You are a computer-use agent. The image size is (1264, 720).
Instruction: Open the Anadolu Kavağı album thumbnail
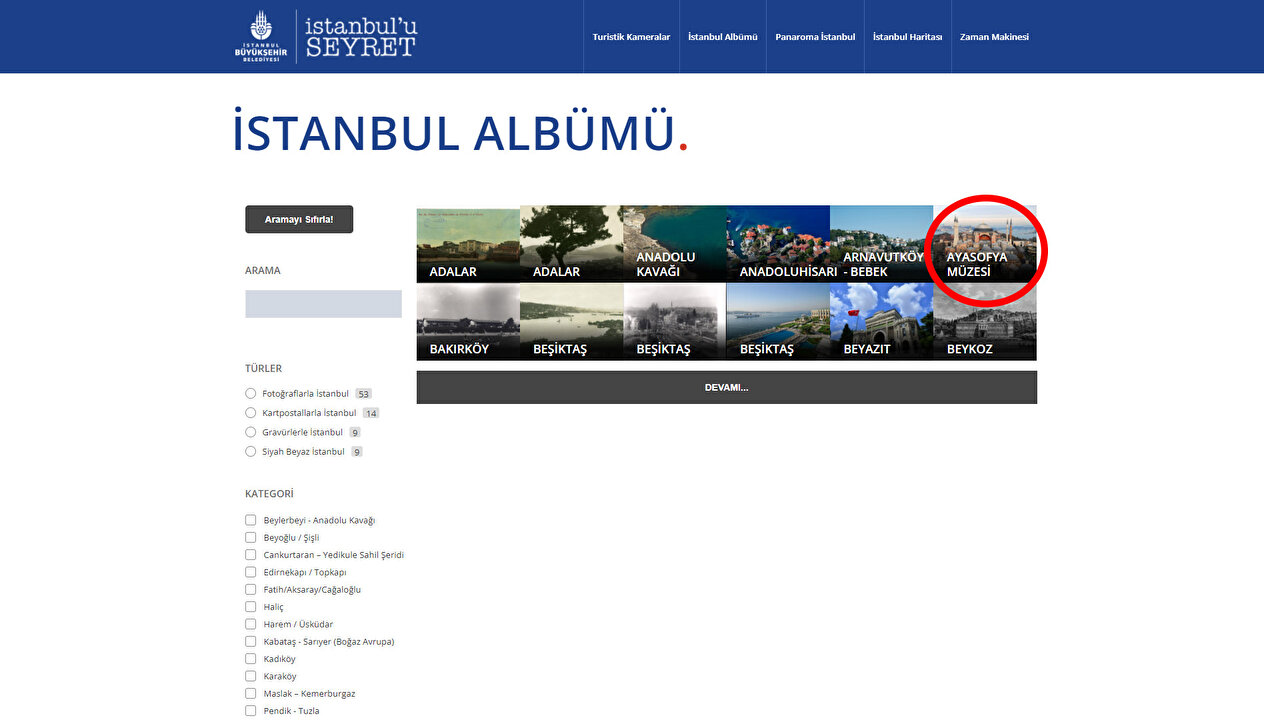674,244
